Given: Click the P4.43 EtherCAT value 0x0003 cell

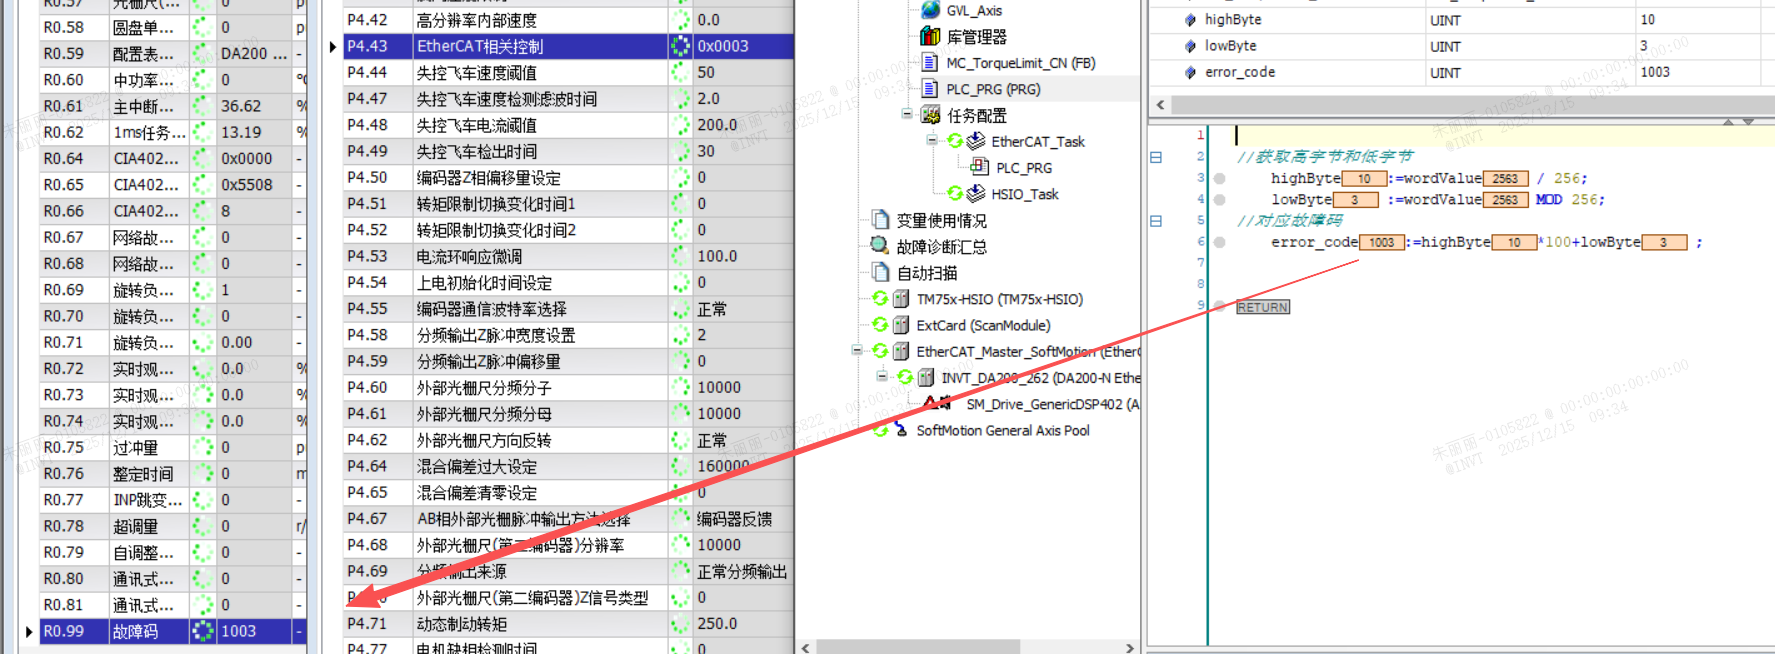Looking at the screenshot, I should [x=740, y=46].
